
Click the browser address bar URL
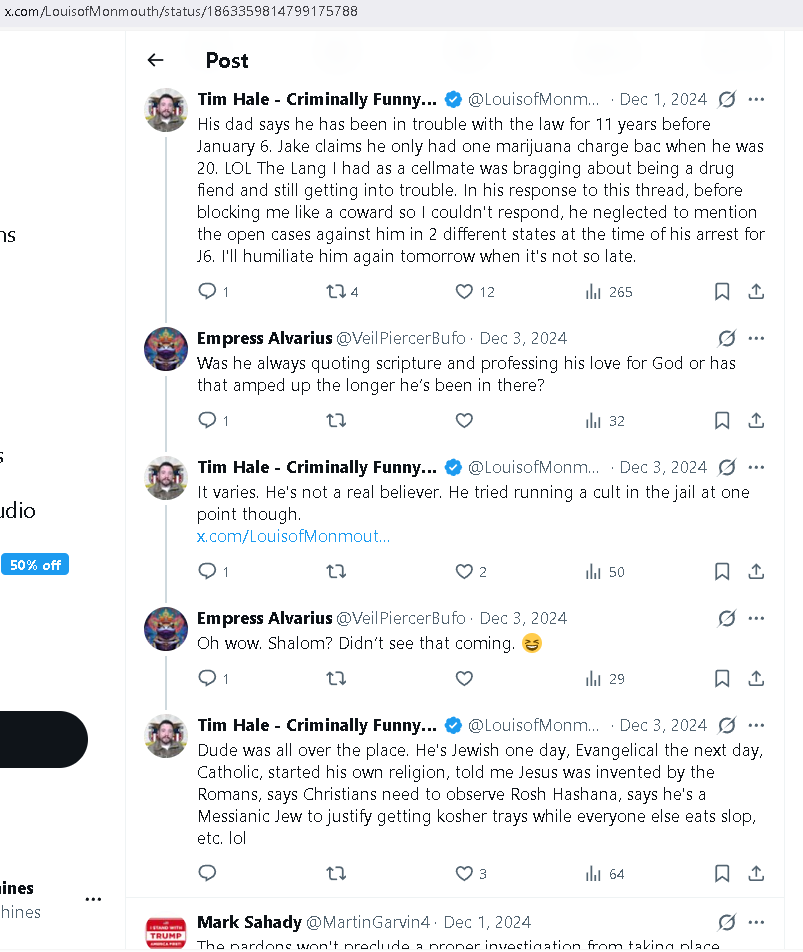[180, 11]
